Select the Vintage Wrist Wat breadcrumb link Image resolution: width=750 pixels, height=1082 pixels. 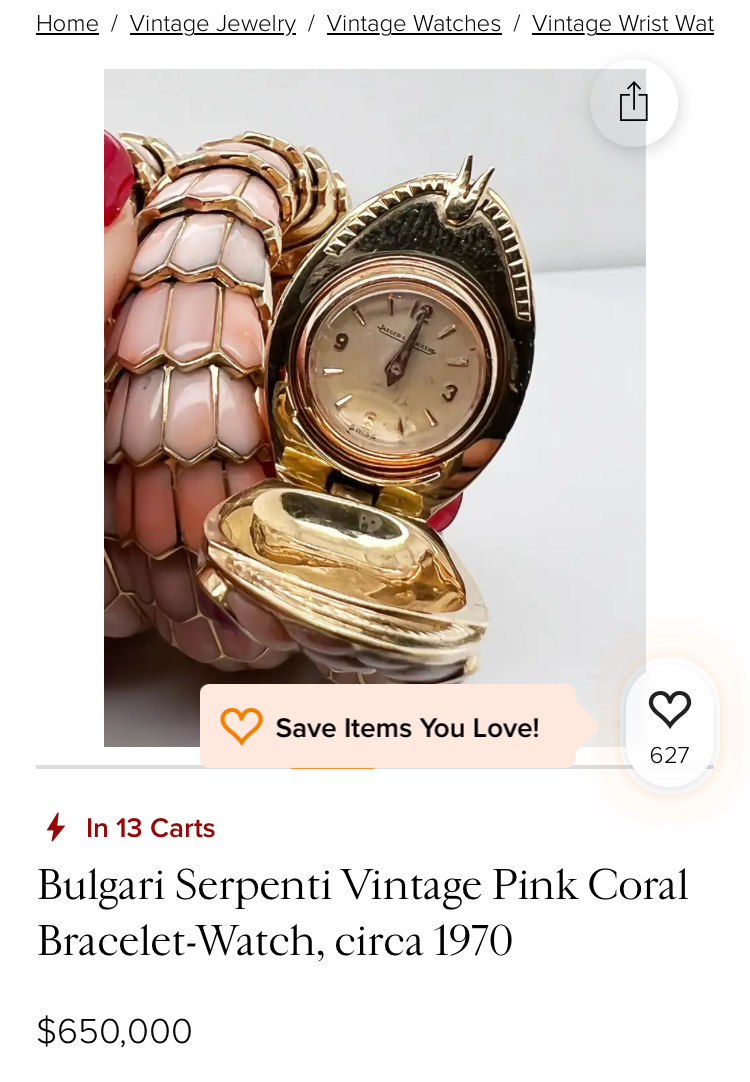click(x=623, y=23)
